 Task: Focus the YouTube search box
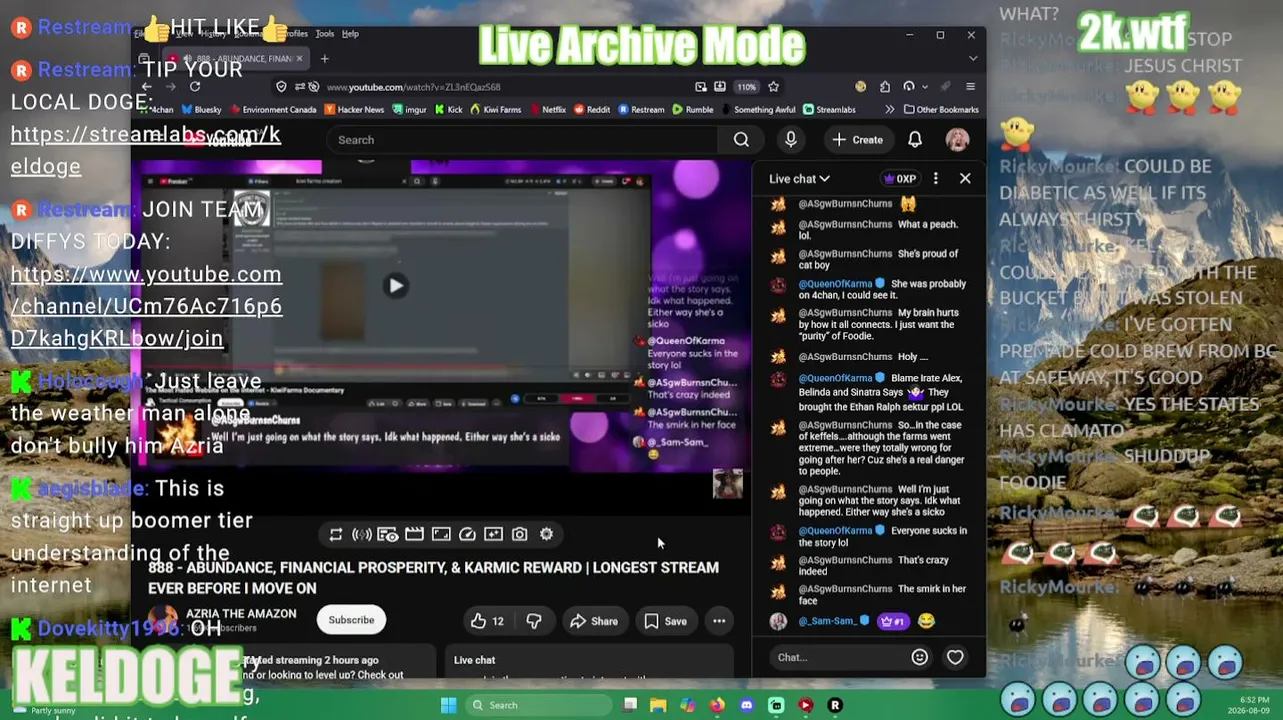click(523, 140)
